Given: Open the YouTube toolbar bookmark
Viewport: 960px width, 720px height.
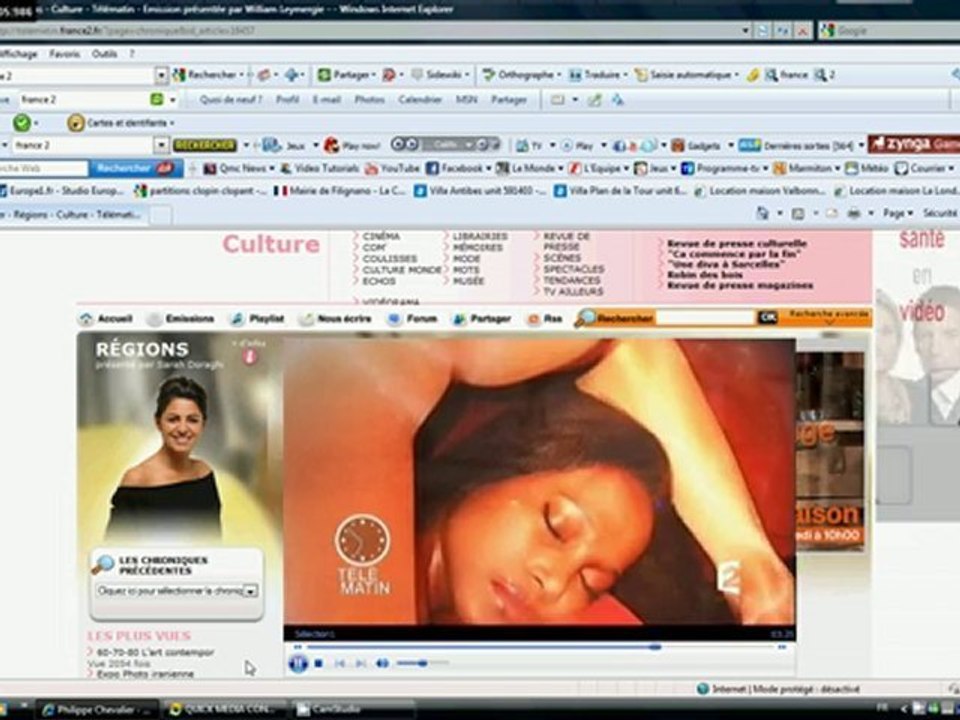Looking at the screenshot, I should (392, 168).
